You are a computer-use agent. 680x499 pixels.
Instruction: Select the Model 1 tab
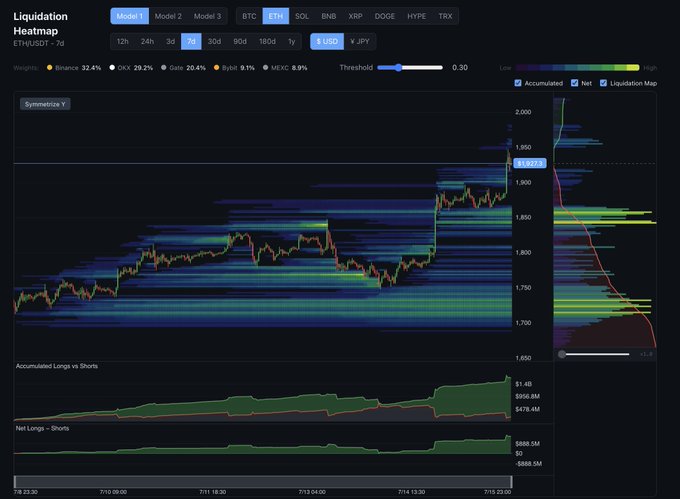129,16
